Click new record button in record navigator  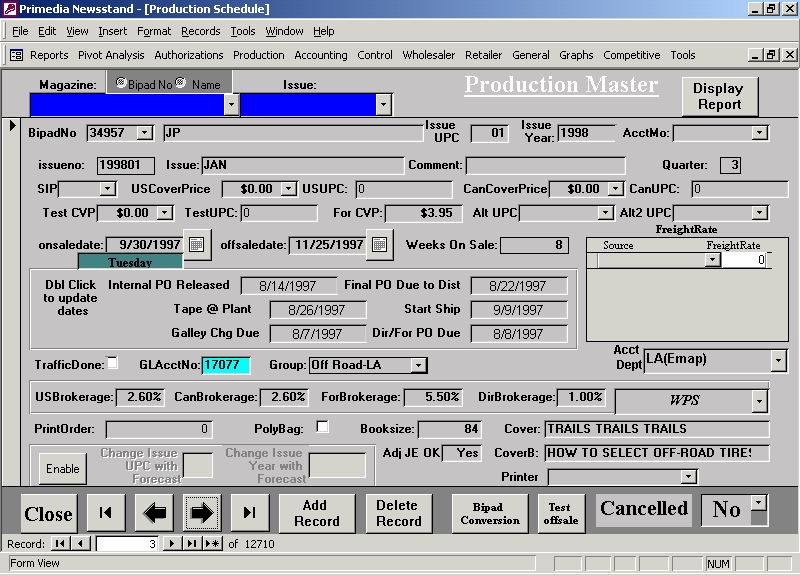tap(212, 543)
